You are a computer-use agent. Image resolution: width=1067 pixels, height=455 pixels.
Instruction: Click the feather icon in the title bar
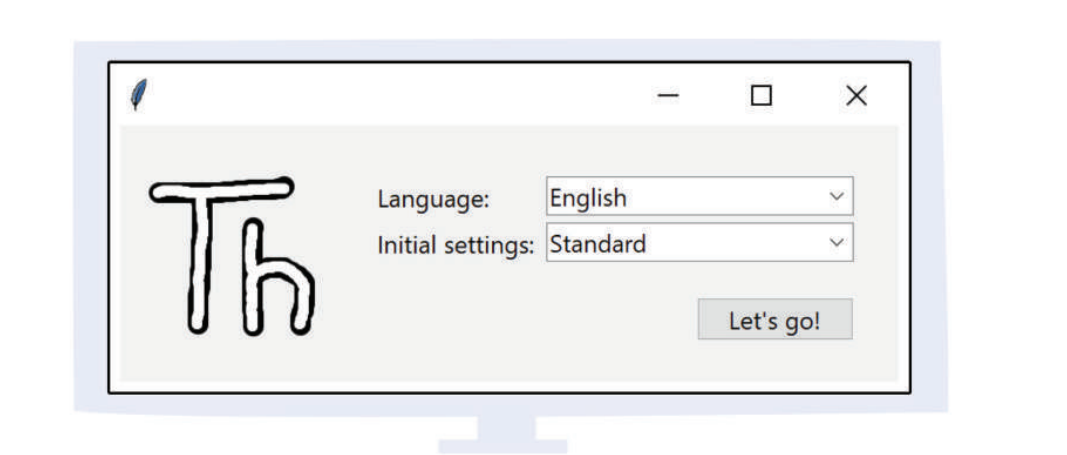click(138, 95)
